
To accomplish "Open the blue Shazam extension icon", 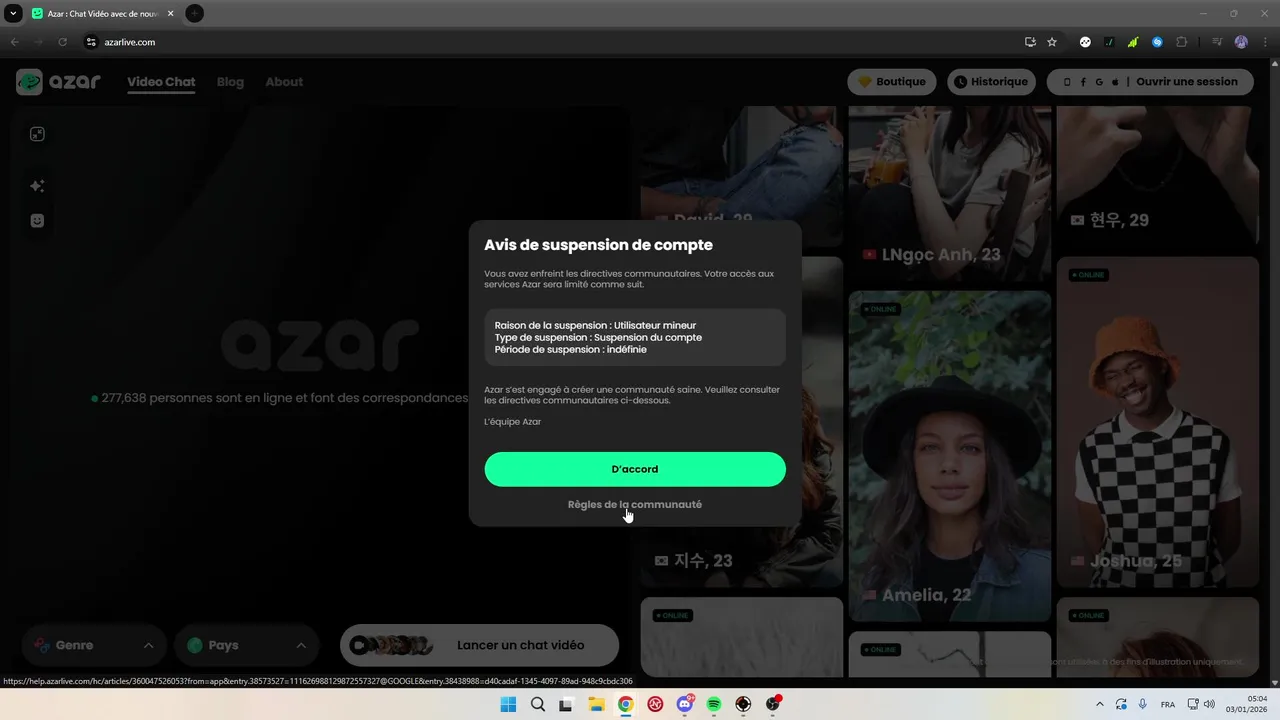I will [1157, 42].
